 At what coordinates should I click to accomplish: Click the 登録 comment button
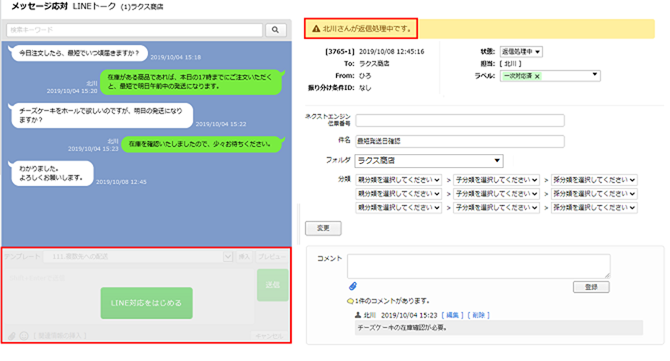(x=591, y=287)
